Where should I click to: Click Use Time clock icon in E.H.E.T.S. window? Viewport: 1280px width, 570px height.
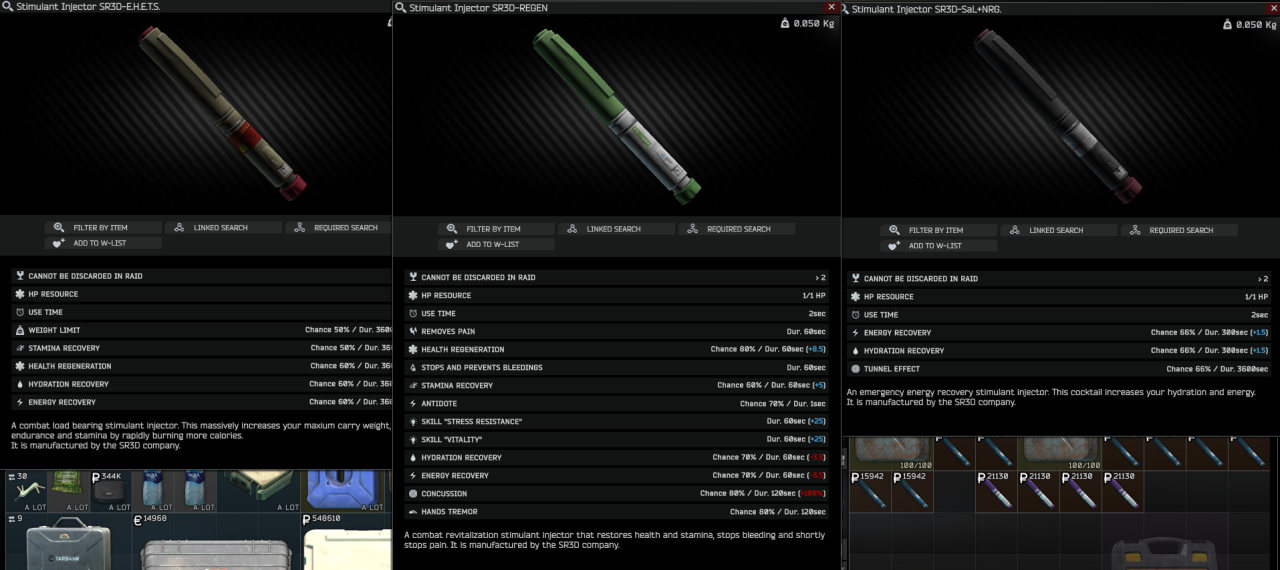pyautogui.click(x=20, y=312)
